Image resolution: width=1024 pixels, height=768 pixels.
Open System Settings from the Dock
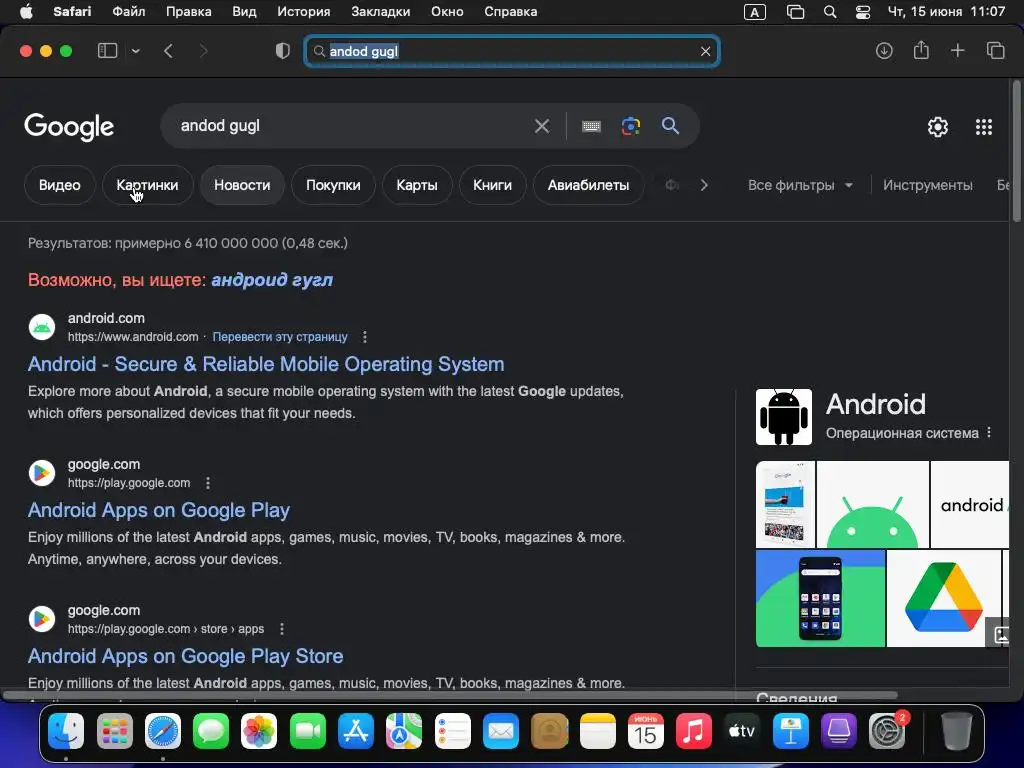pos(888,730)
